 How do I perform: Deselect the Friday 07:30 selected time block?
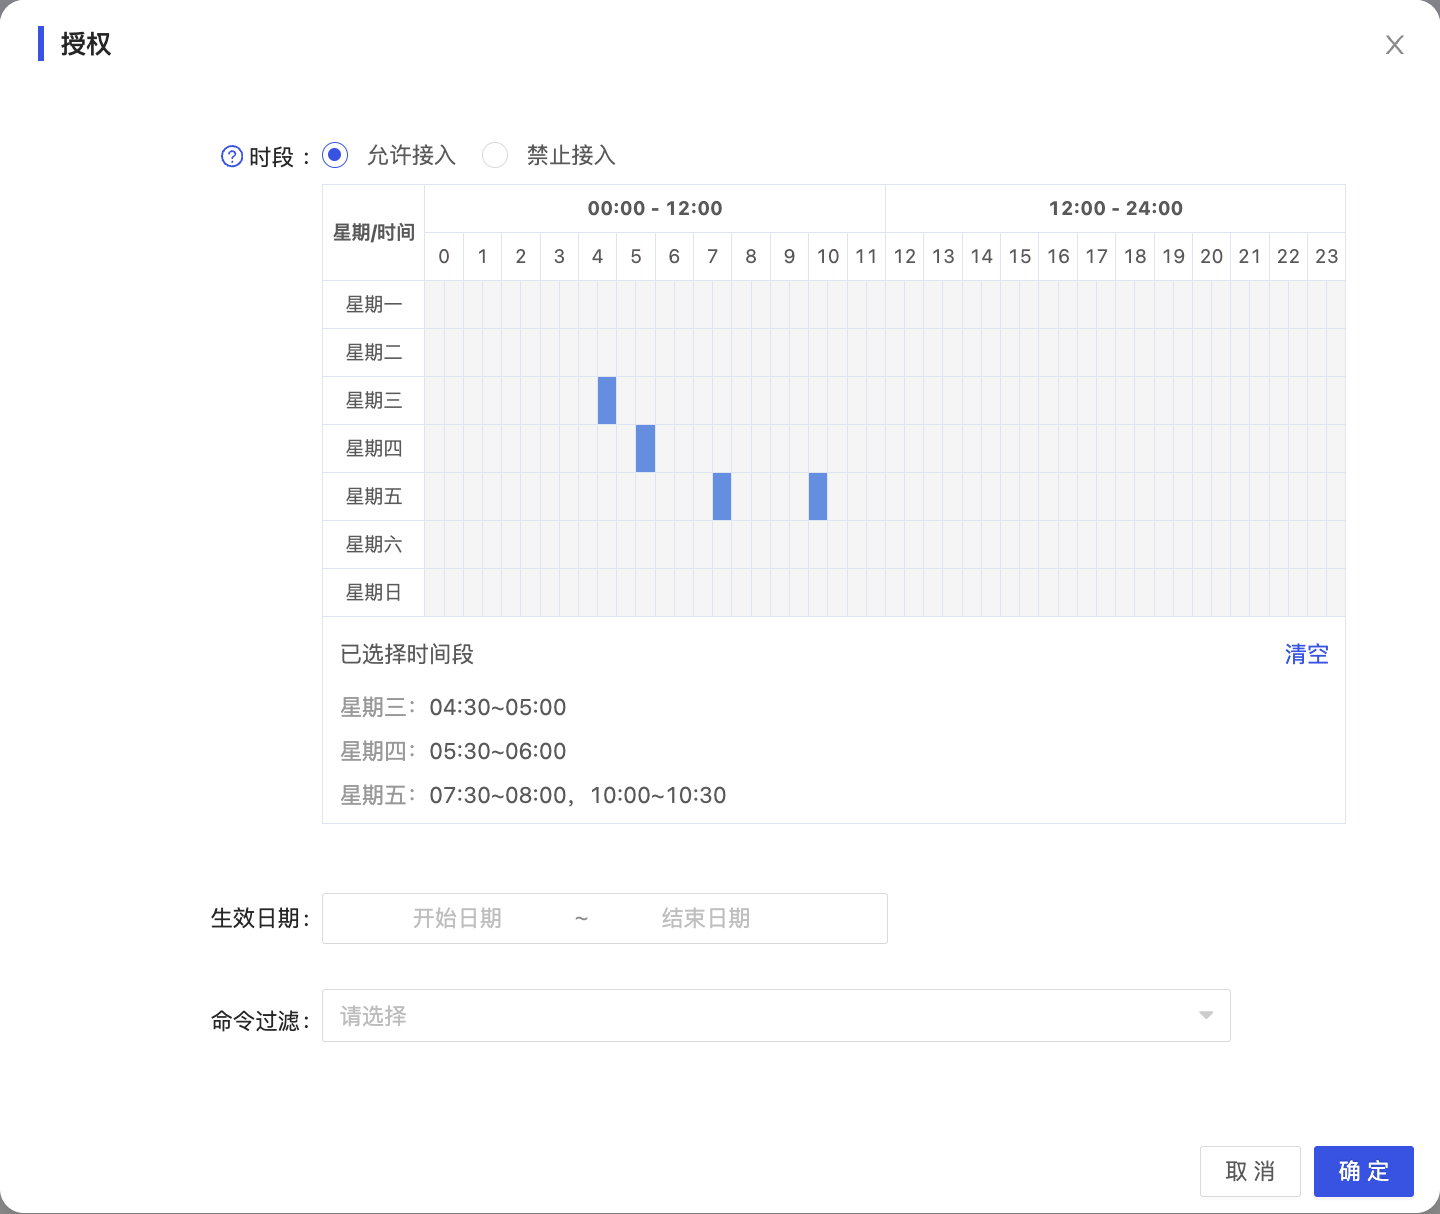pyautogui.click(x=722, y=496)
